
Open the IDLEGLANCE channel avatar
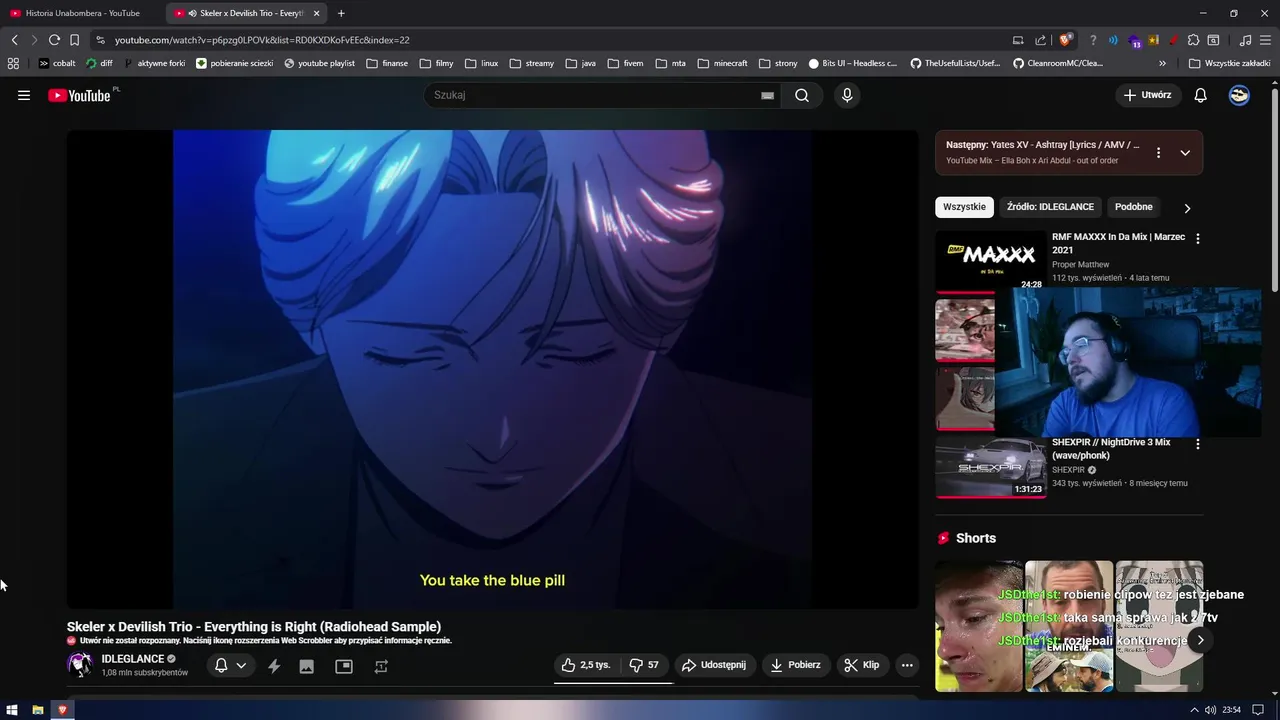80,665
